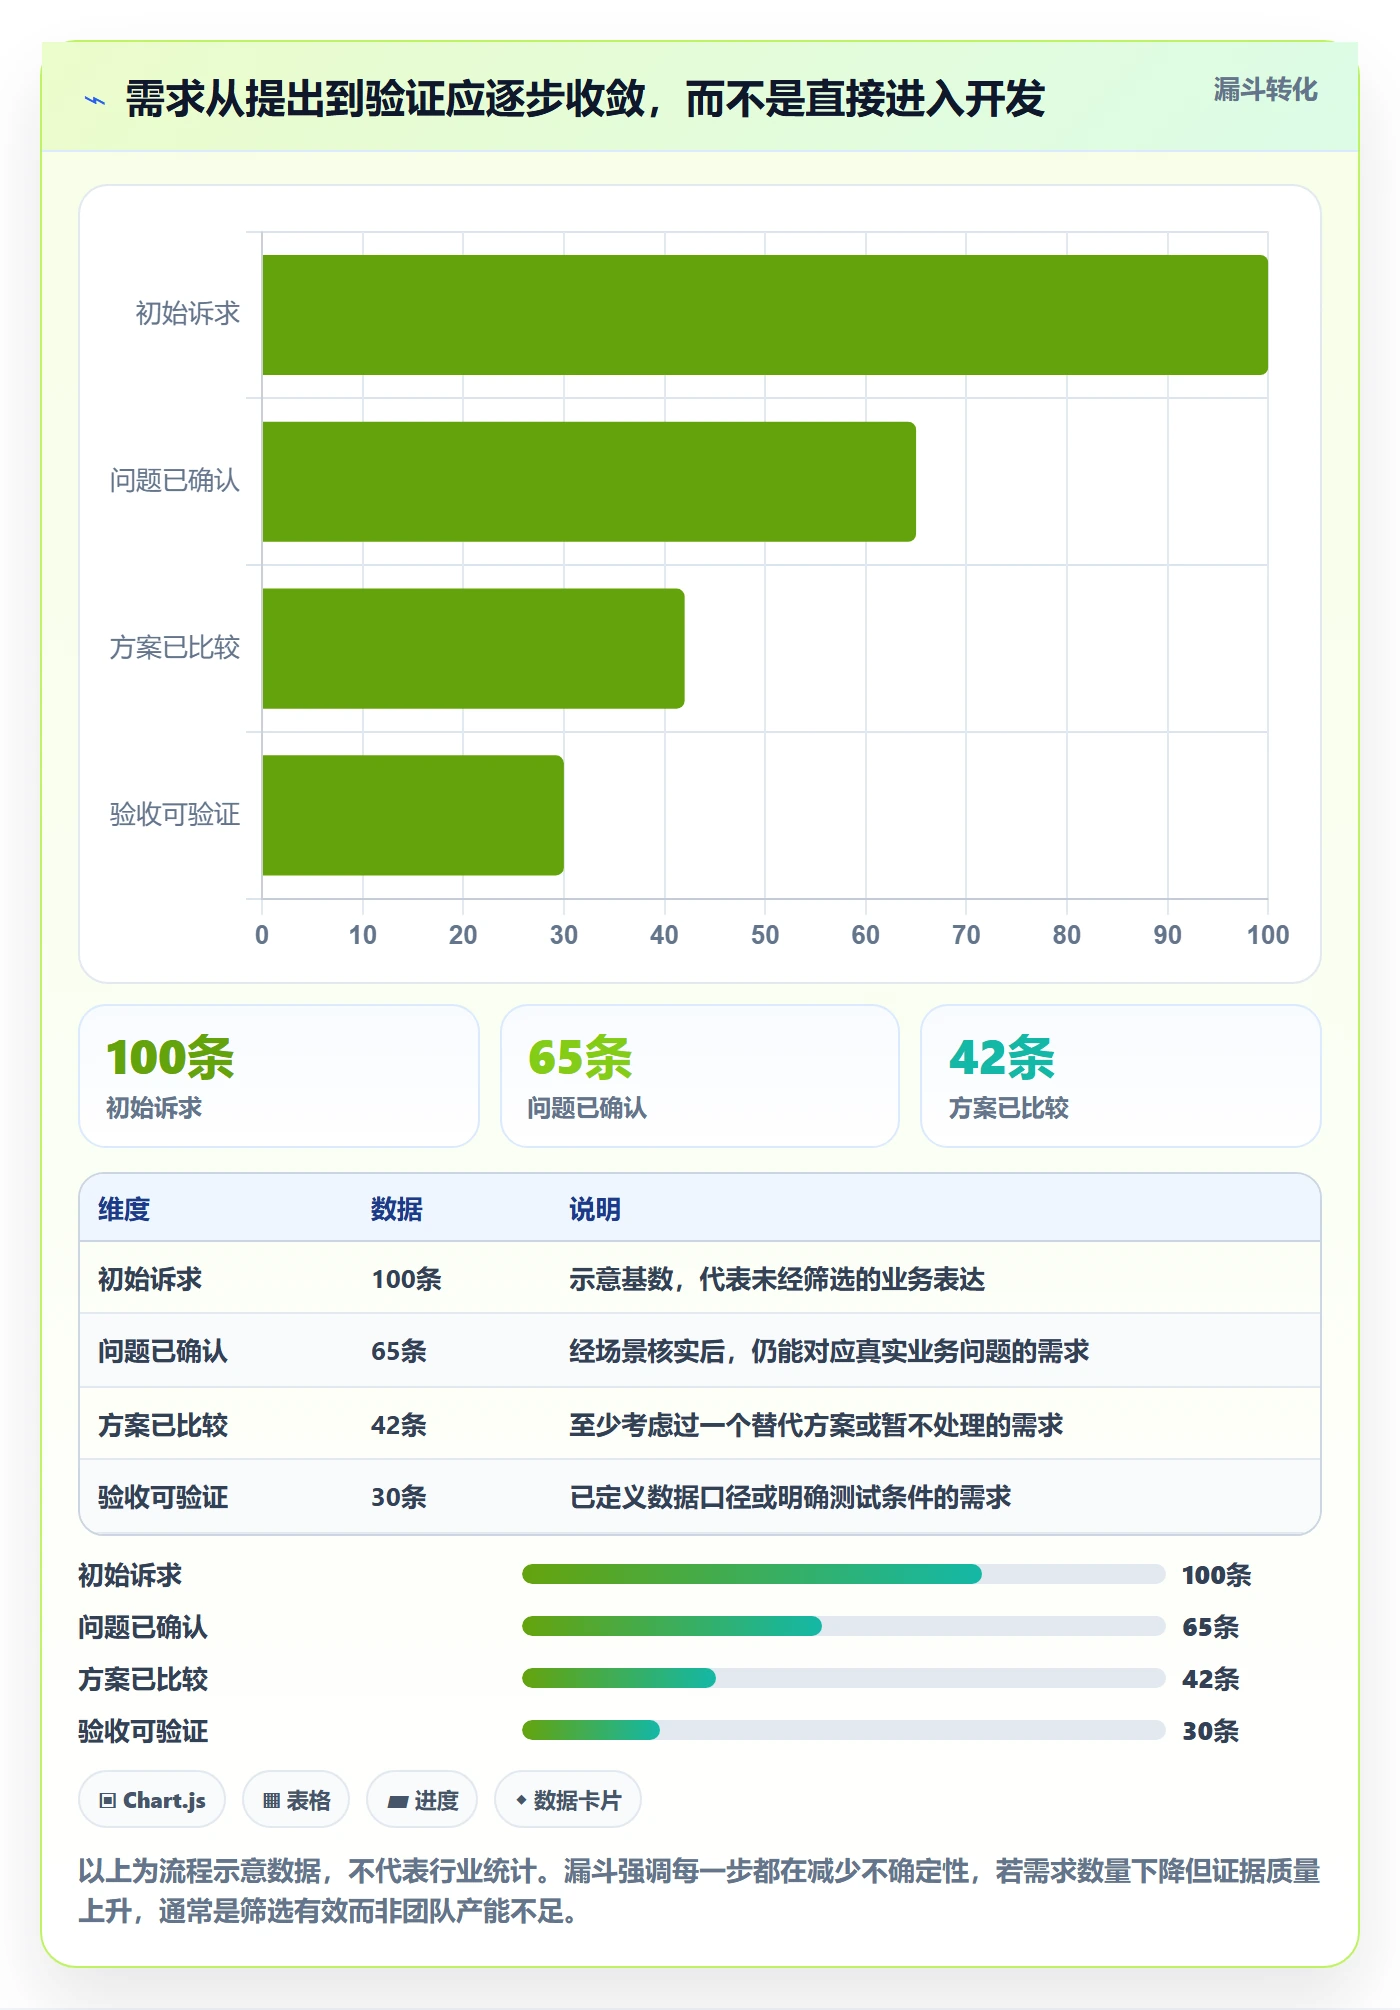Click the 100条 progress bar for 初始诉求
This screenshot has height=2010, width=1400.
coord(844,1574)
